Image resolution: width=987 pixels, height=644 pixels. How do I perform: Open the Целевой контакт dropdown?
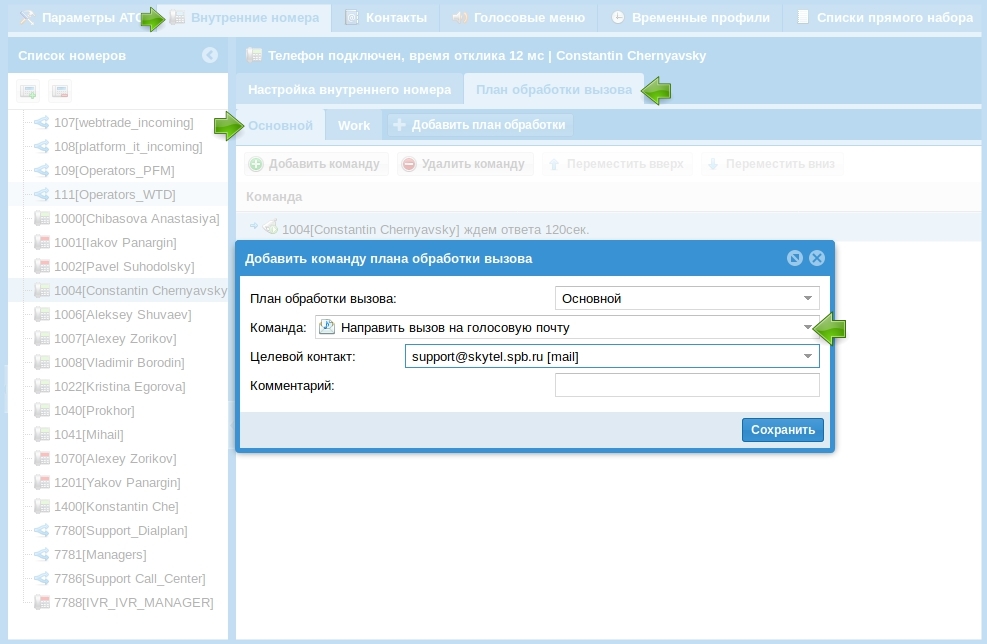(808, 357)
